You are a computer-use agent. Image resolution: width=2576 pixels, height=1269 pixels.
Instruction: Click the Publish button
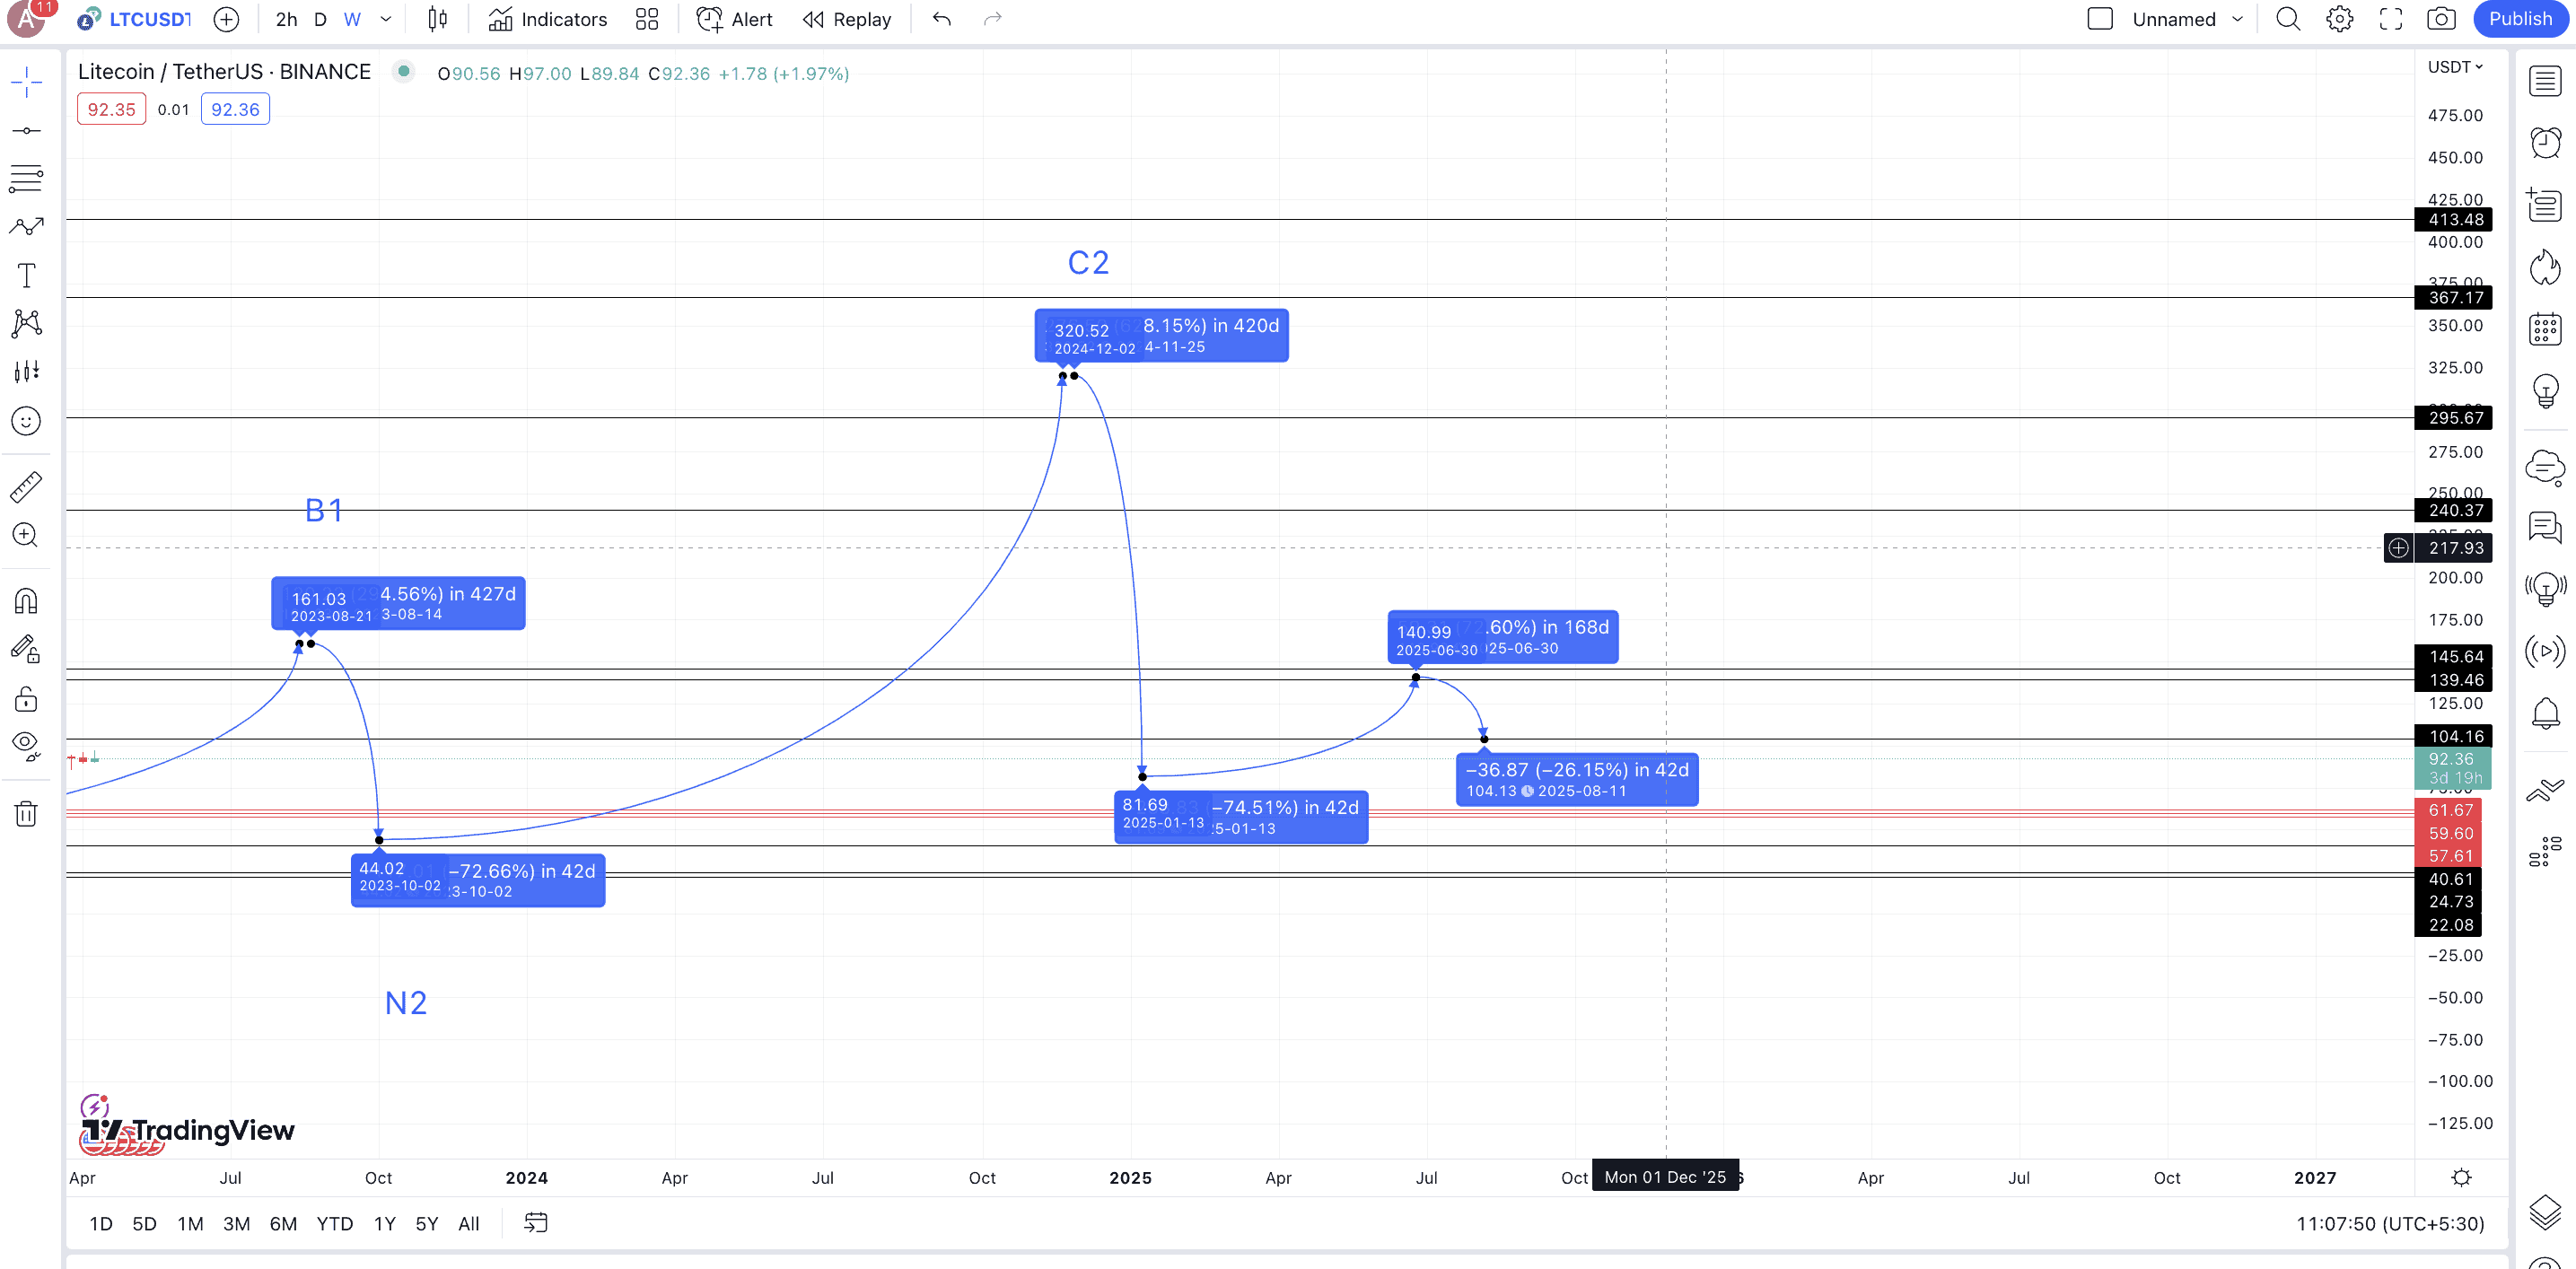pos(2519,19)
